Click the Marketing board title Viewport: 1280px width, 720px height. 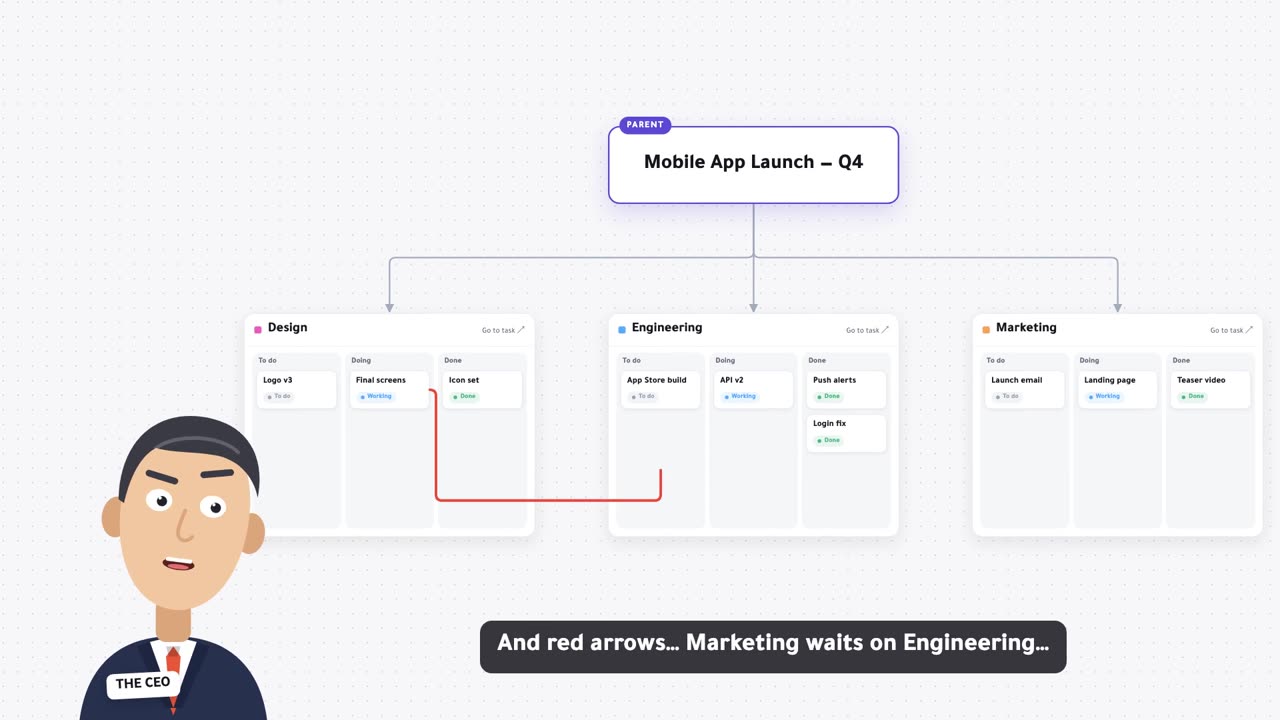(x=1026, y=328)
